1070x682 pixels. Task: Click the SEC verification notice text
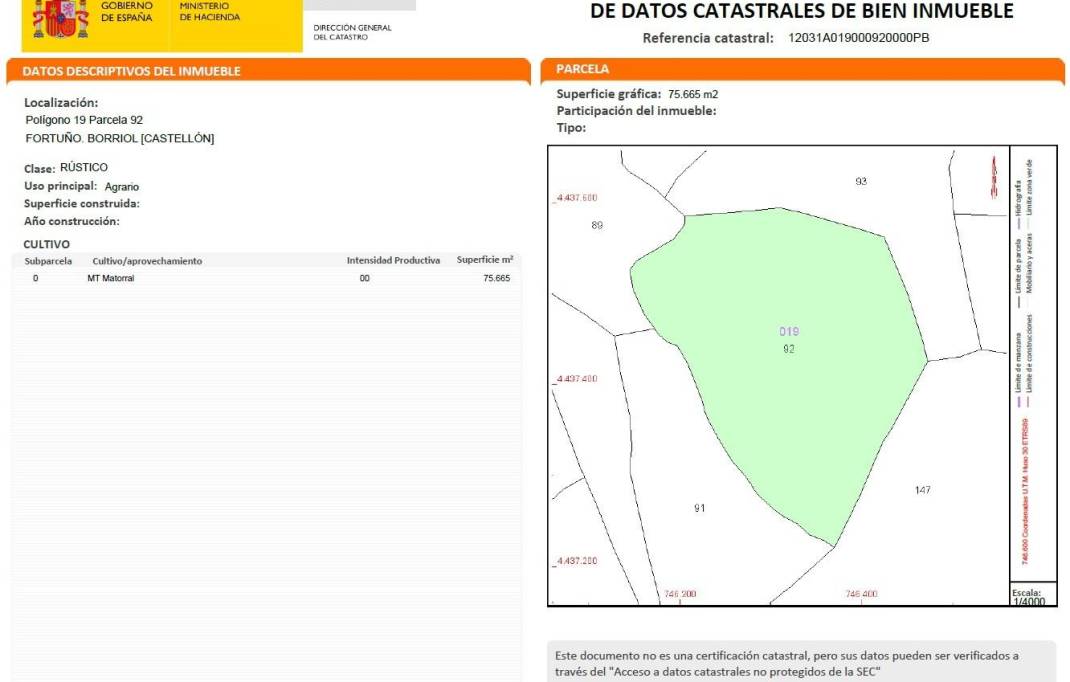[x=786, y=664]
